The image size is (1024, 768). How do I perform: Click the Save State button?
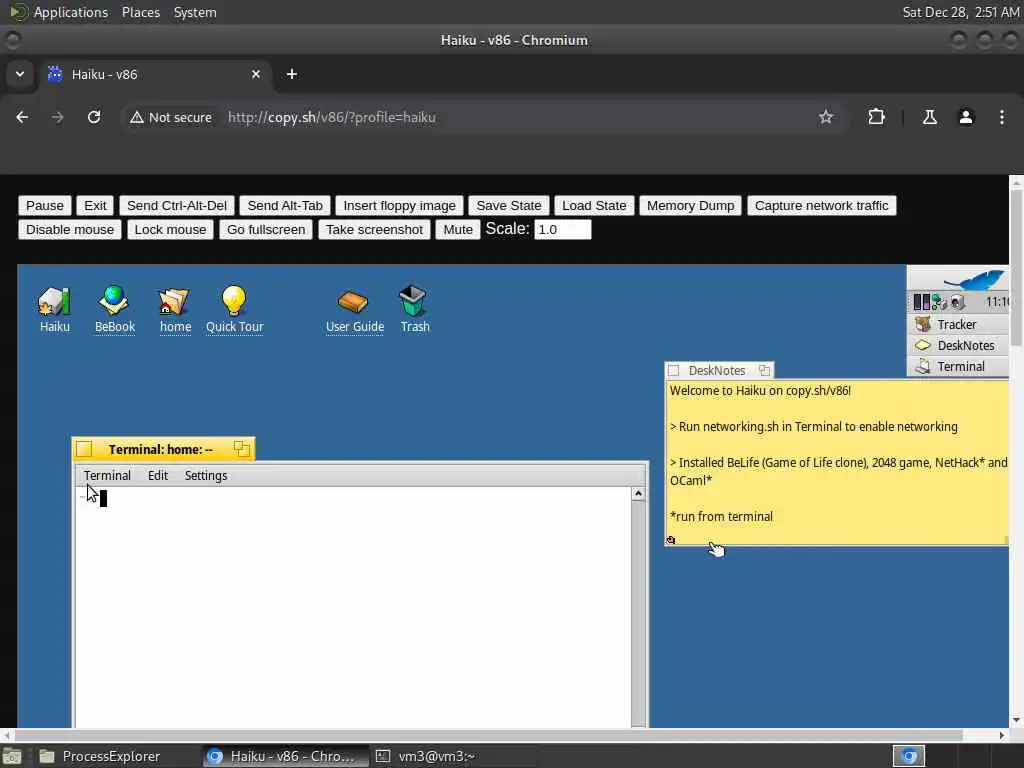pyautogui.click(x=509, y=206)
